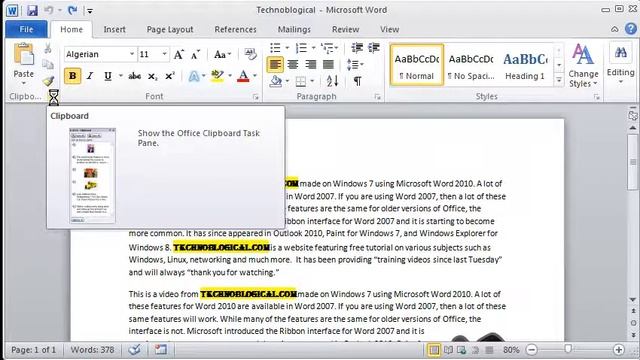The width and height of the screenshot is (640, 360).
Task: Save document using floppy disk icon
Action: tap(32, 10)
